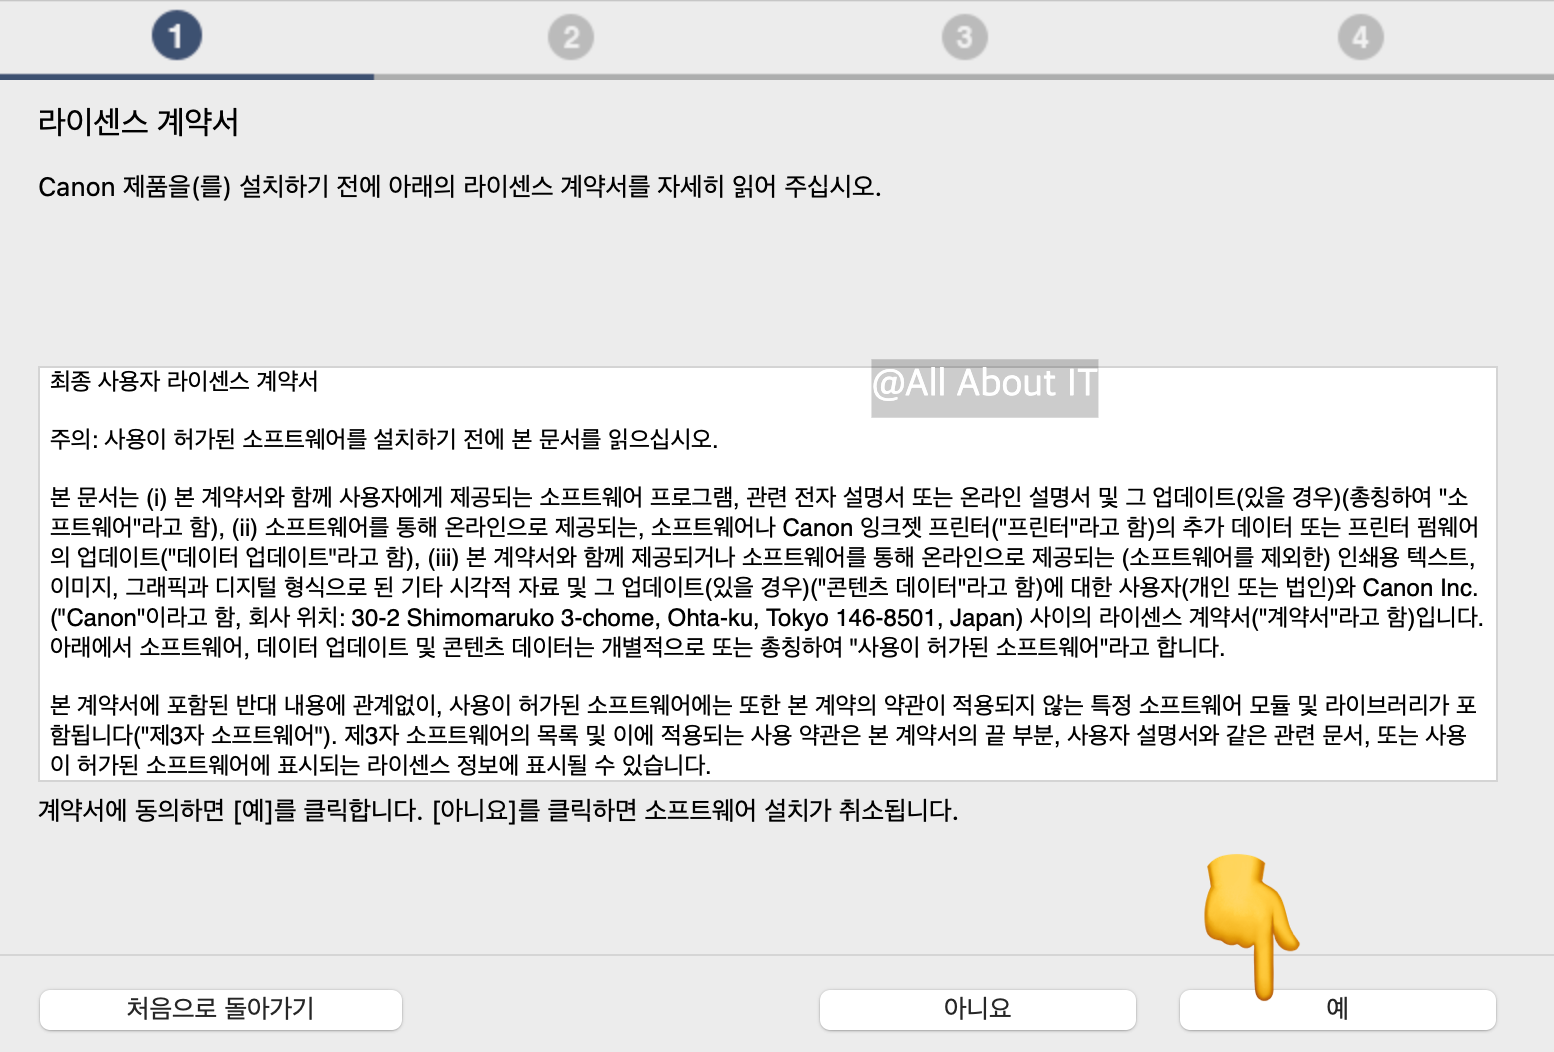
Task: Click the last grayed-out step circle
Action: tap(1360, 36)
